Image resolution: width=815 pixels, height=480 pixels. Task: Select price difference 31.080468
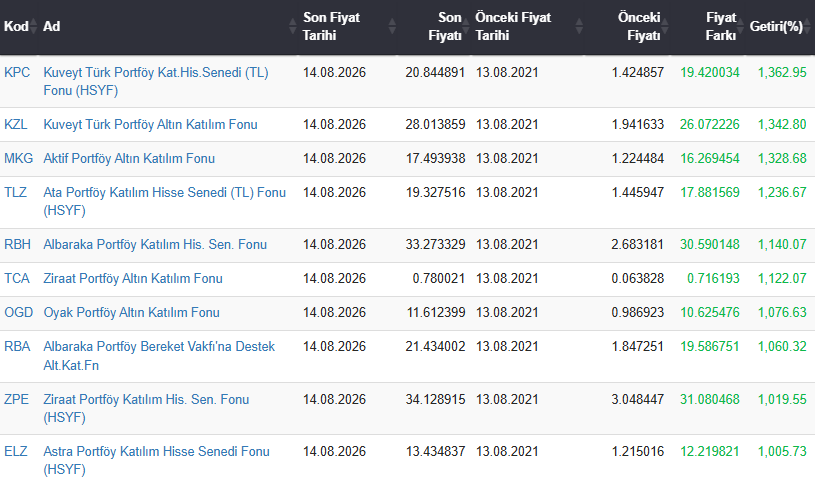pos(709,399)
